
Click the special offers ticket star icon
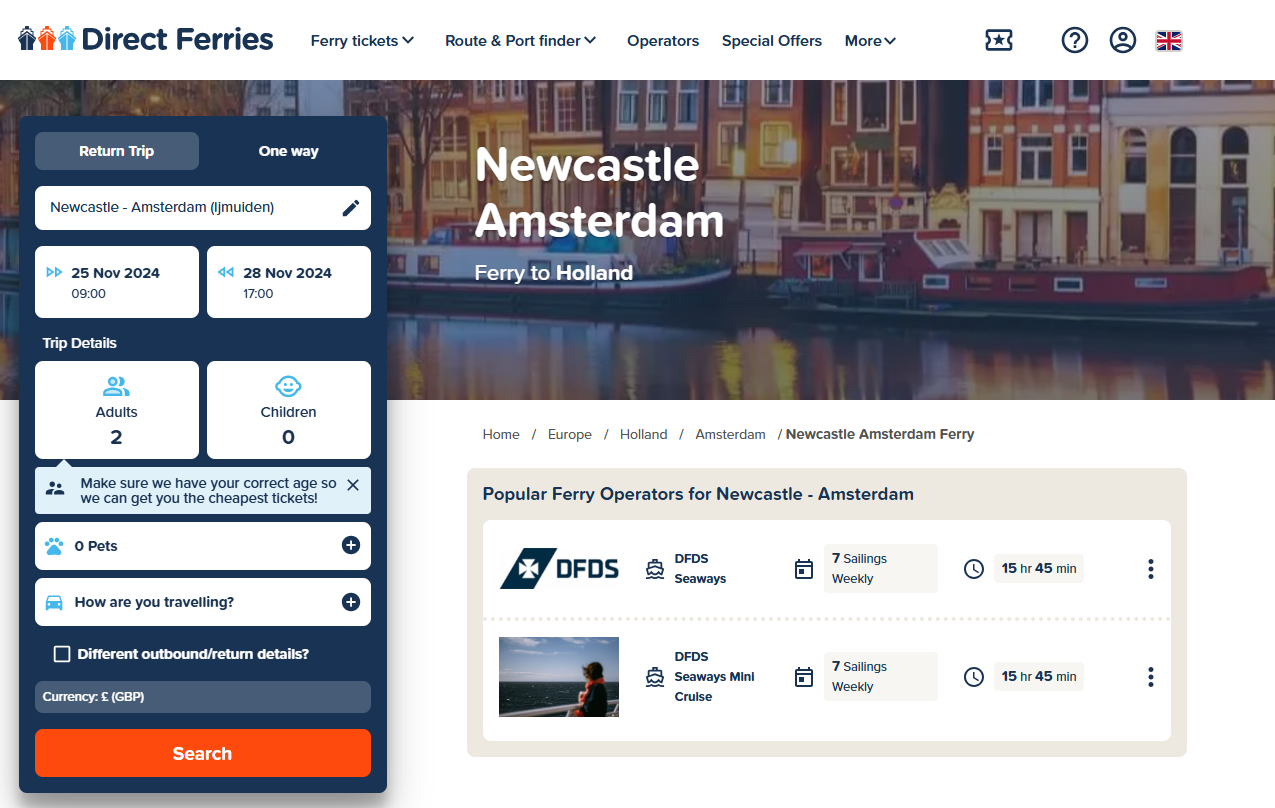pyautogui.click(x=998, y=40)
